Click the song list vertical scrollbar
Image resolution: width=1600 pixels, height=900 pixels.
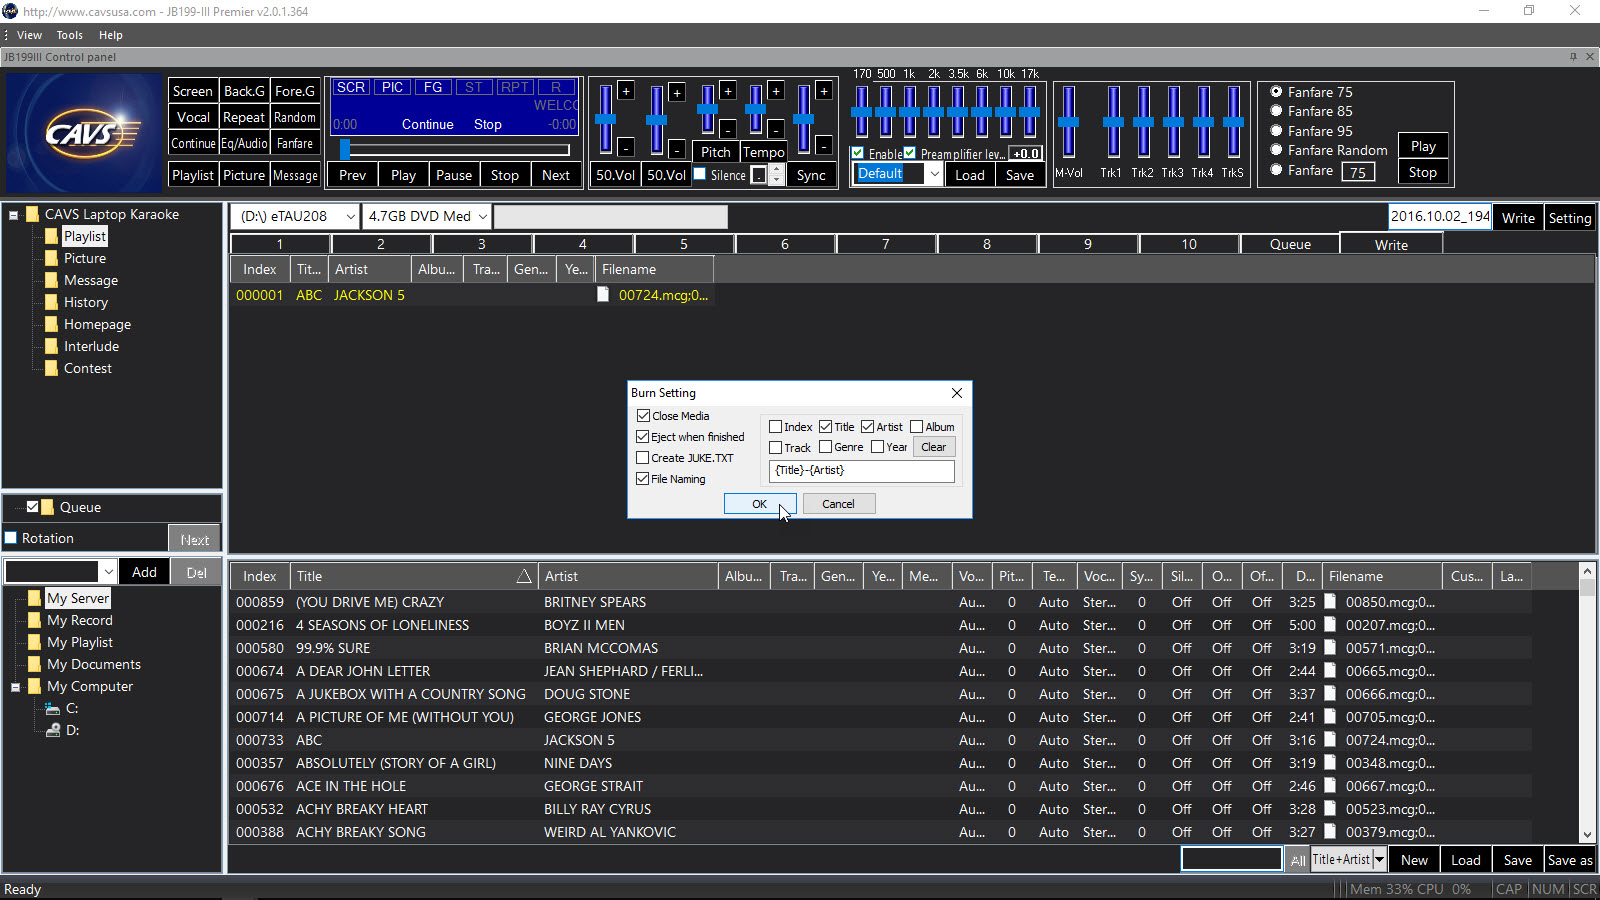[1587, 703]
